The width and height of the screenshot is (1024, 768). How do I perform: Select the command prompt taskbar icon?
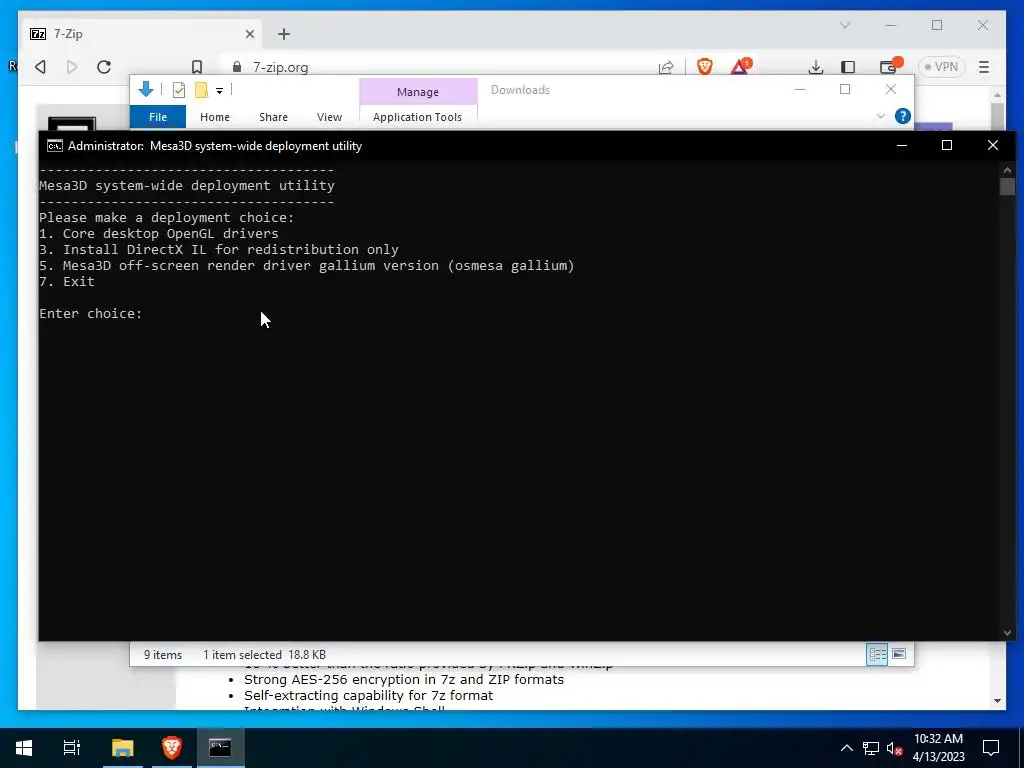point(220,748)
